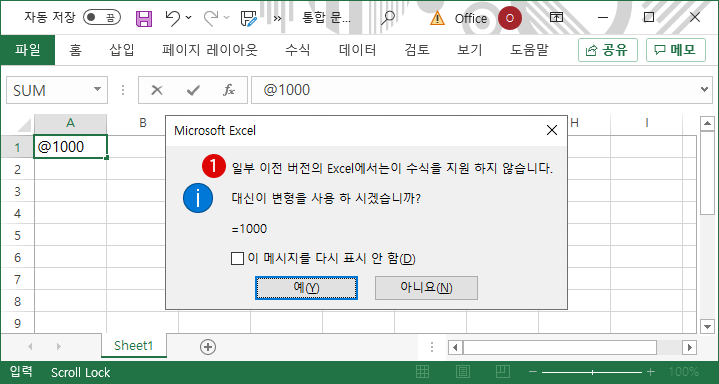Click the Redo arrow icon
Screen dimensions: 719x384
coord(211,18)
